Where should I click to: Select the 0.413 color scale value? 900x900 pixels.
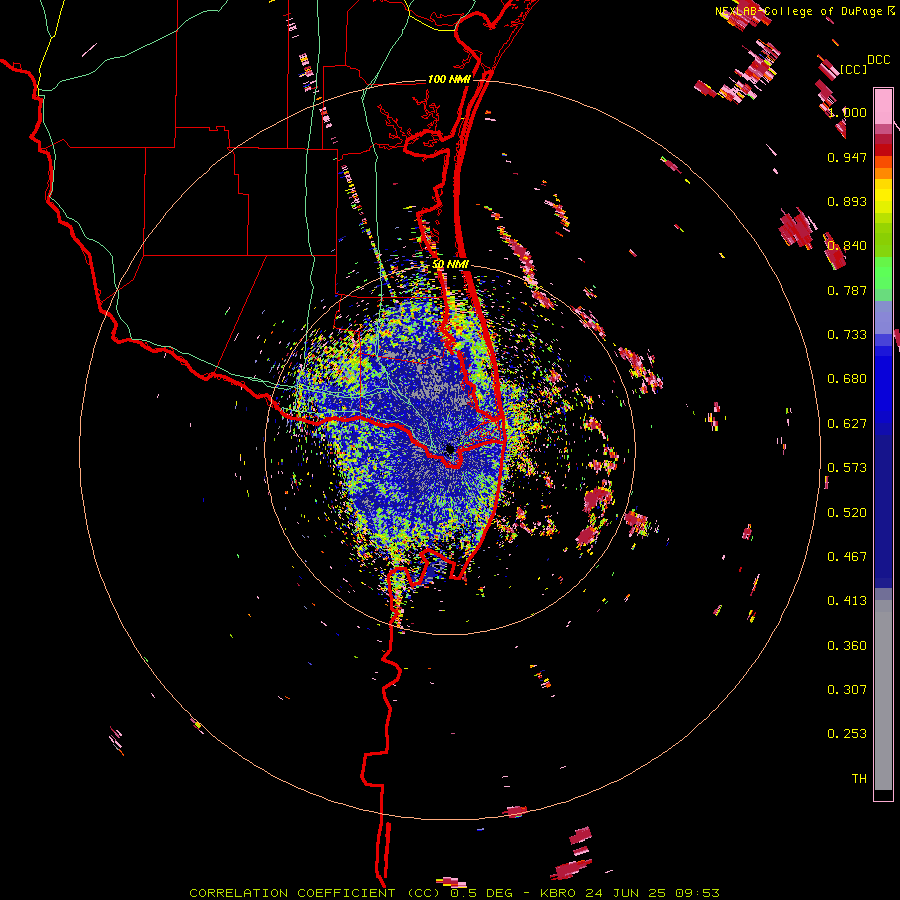[x=847, y=601]
